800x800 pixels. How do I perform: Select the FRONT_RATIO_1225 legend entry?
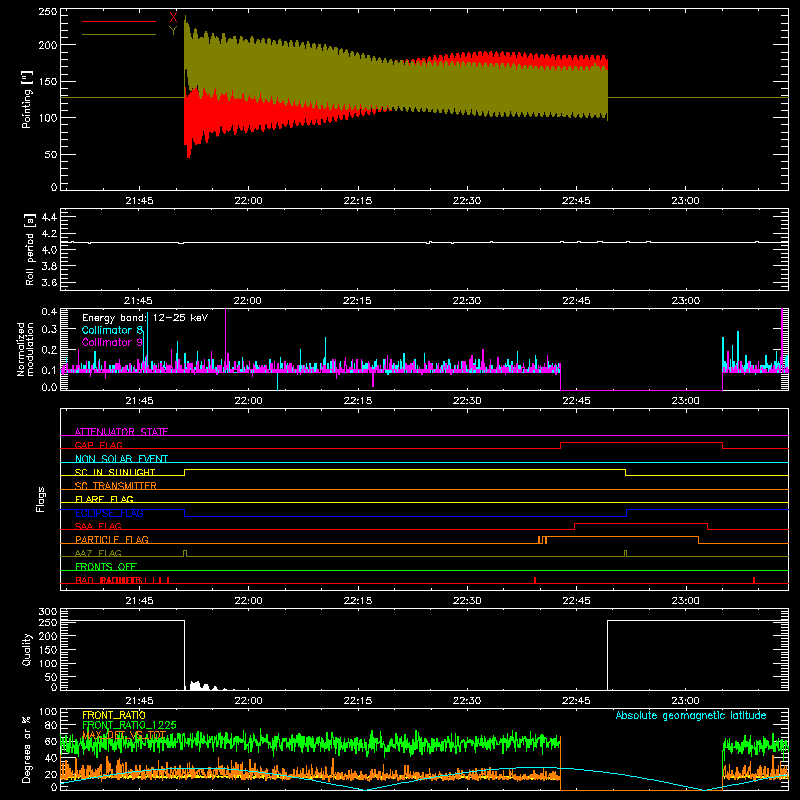tap(130, 725)
